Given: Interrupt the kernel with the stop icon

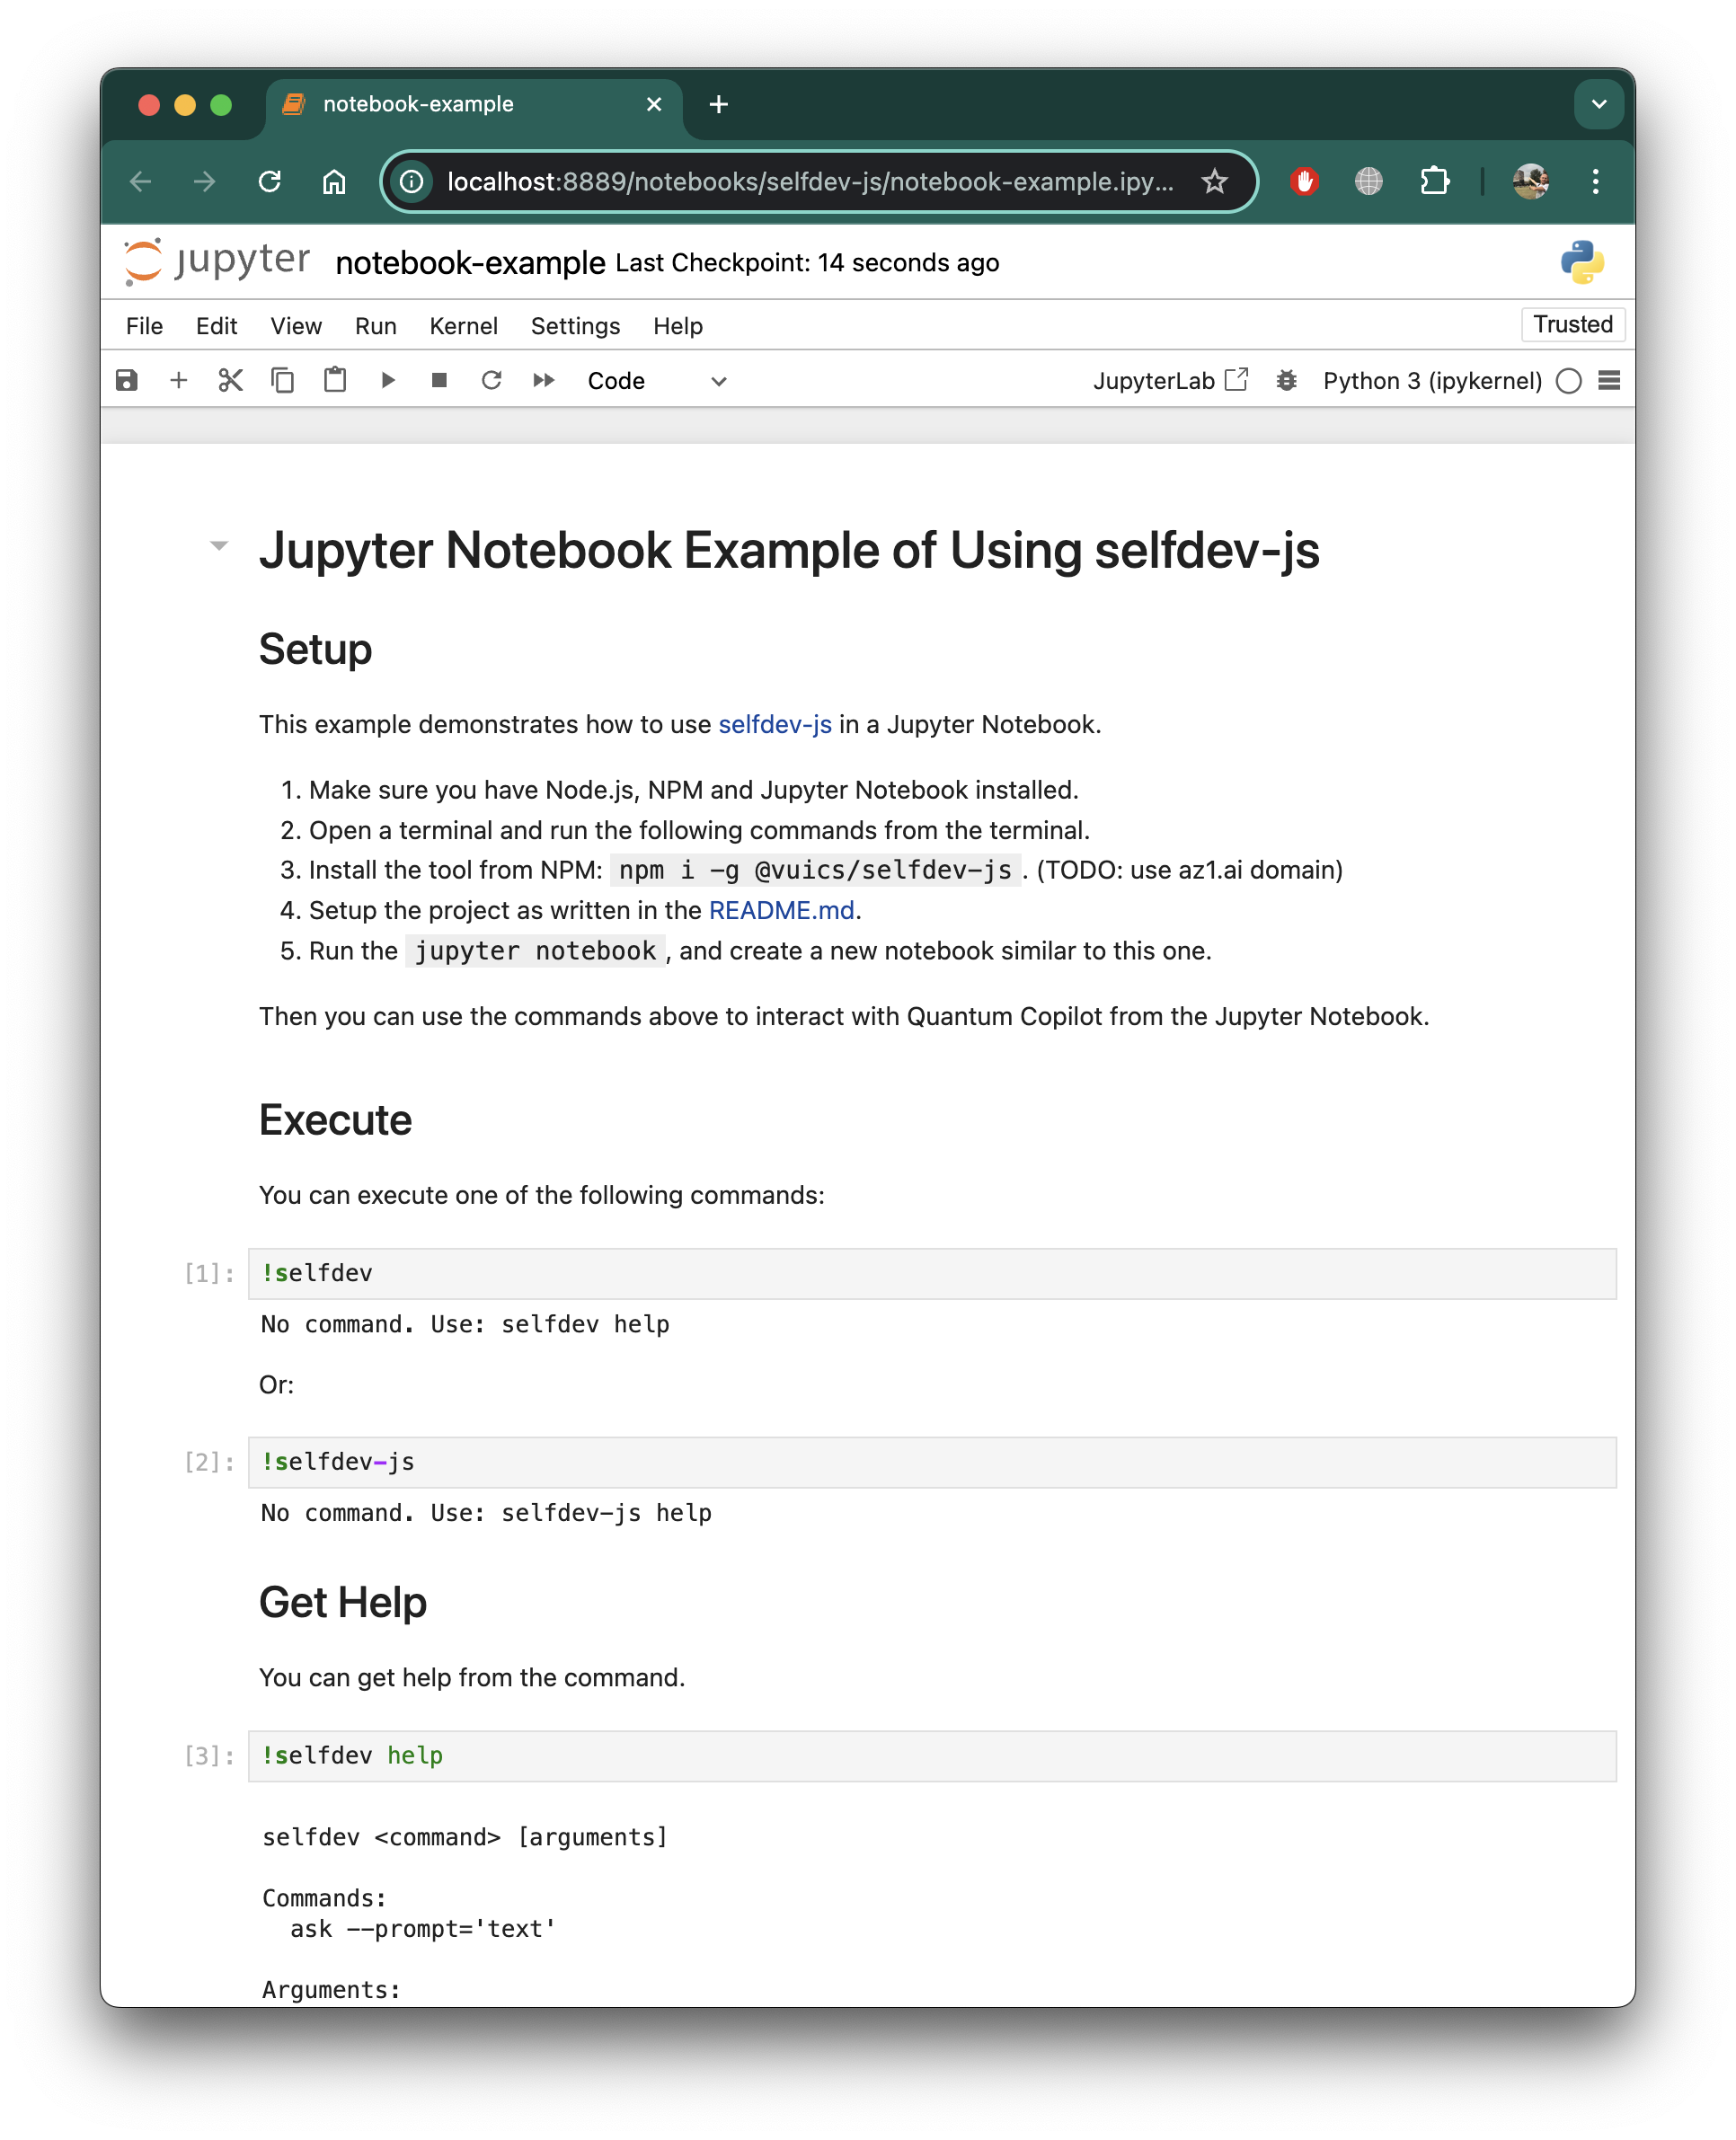Looking at the screenshot, I should click(x=439, y=380).
